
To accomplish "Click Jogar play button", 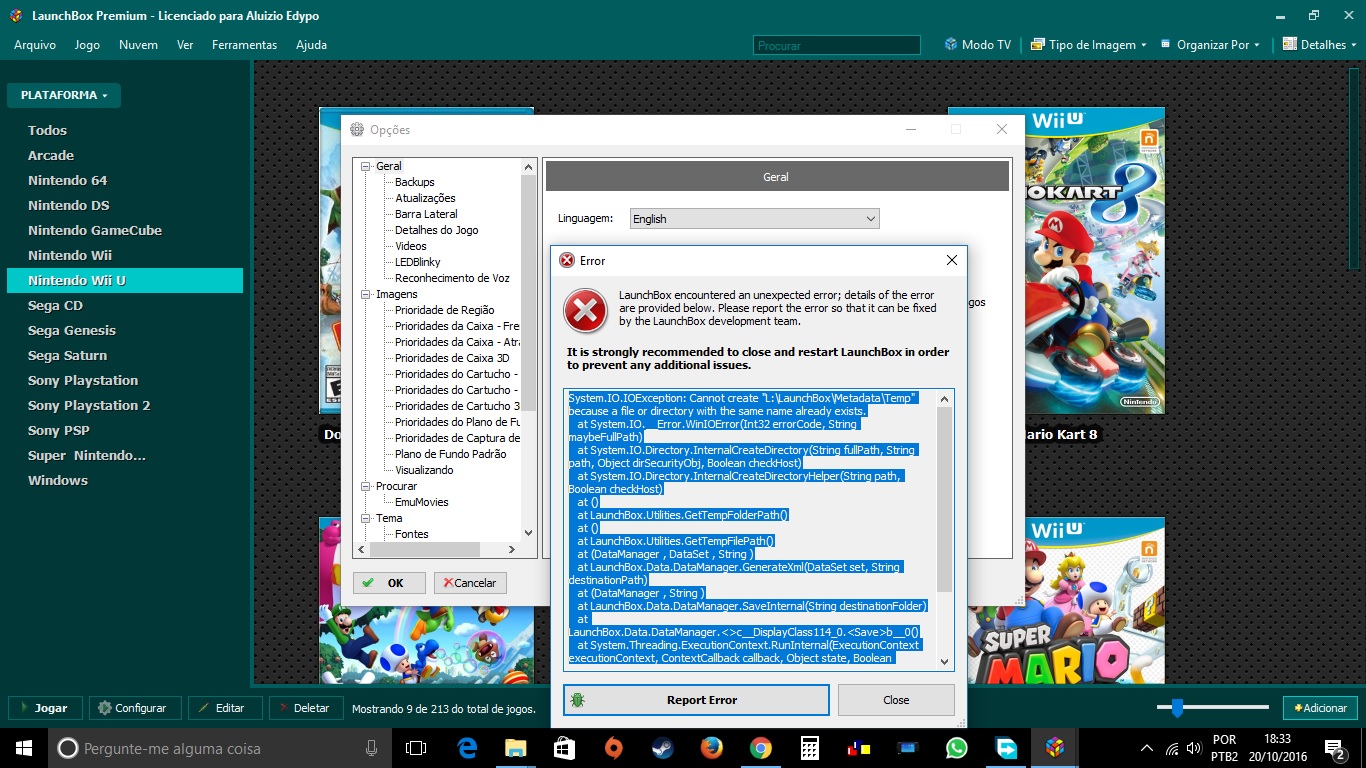I will pos(46,708).
